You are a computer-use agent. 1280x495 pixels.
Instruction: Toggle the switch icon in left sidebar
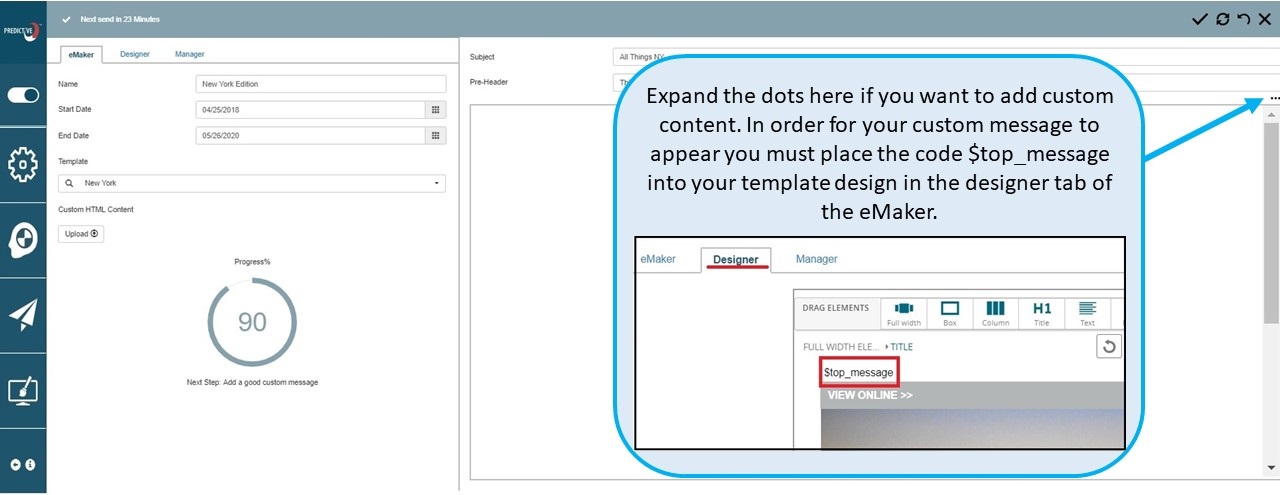[23, 95]
